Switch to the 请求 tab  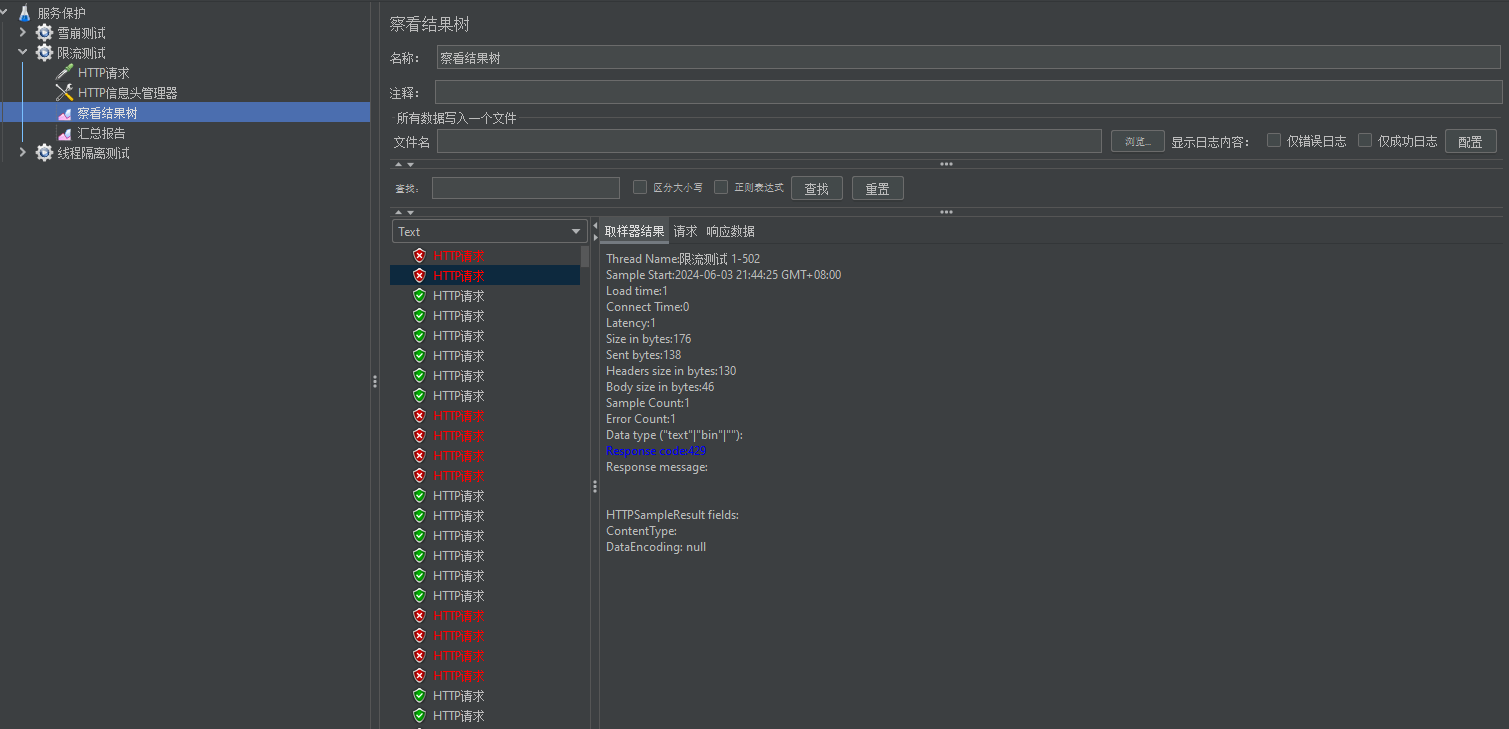(x=685, y=231)
